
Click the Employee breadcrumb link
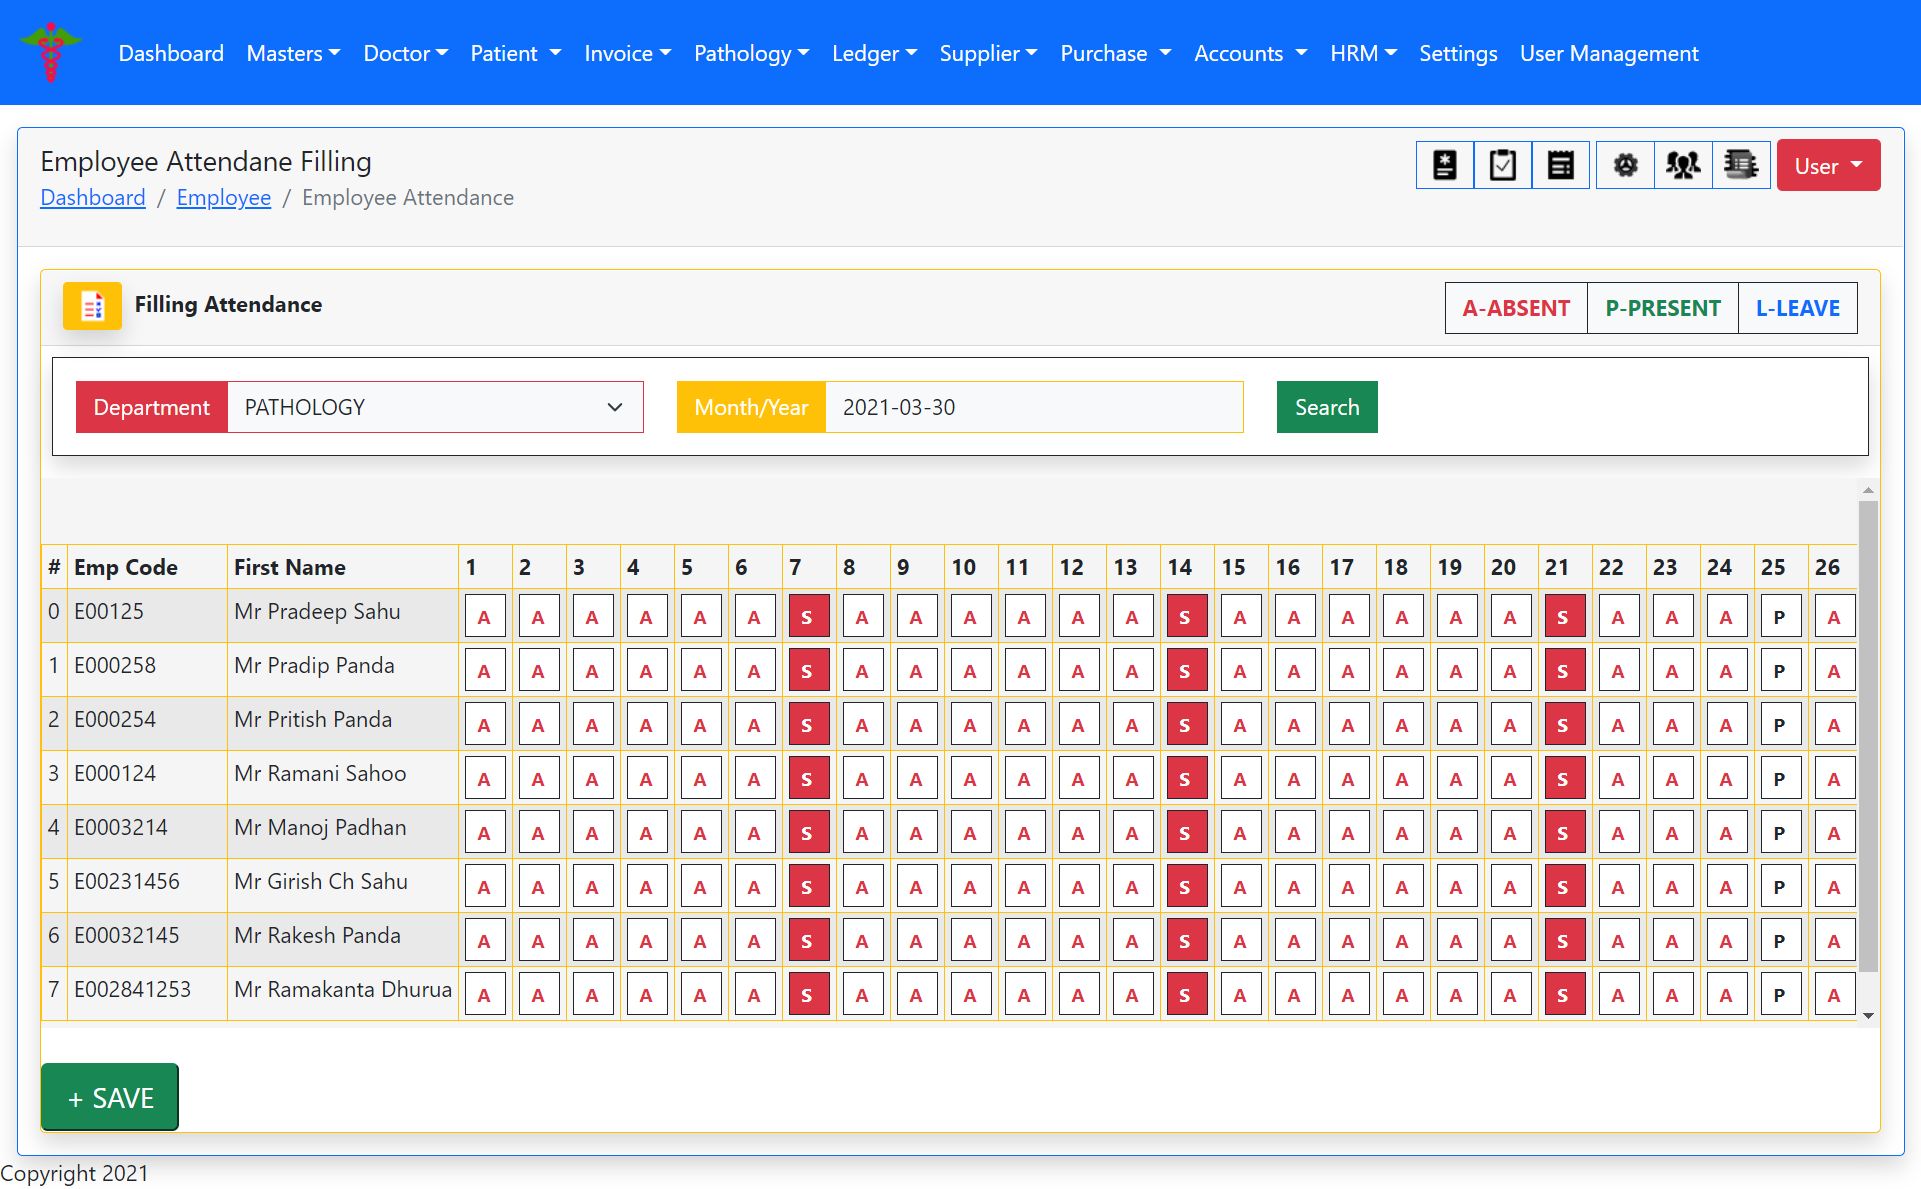point(223,198)
